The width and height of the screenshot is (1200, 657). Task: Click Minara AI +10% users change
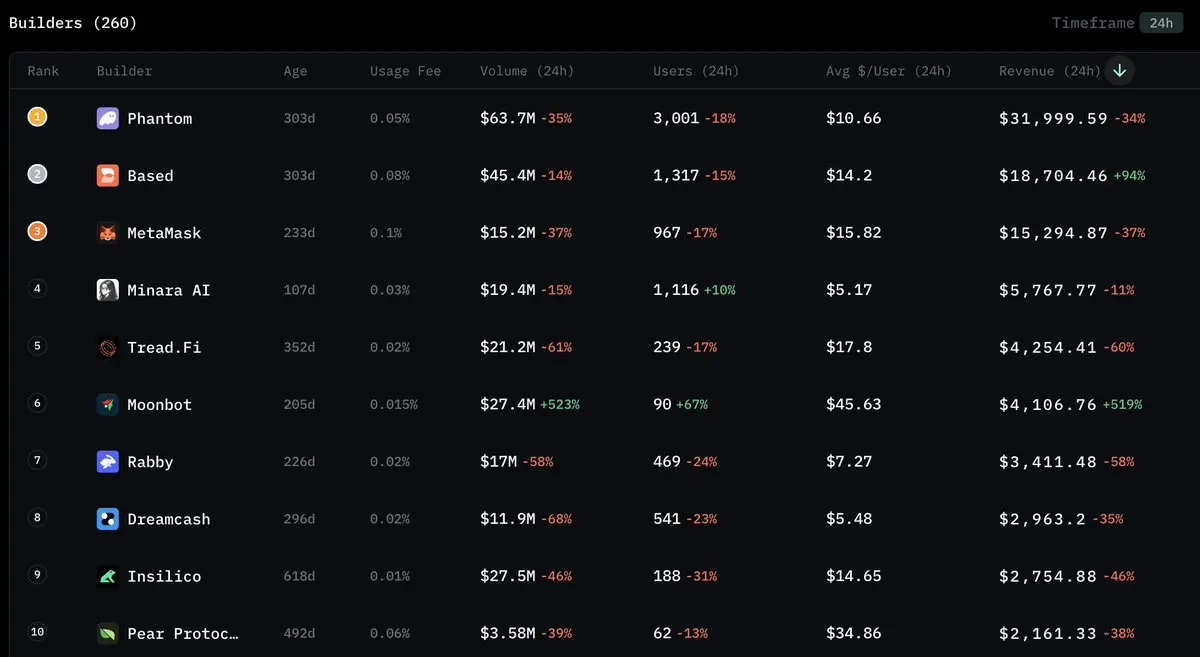coord(720,290)
